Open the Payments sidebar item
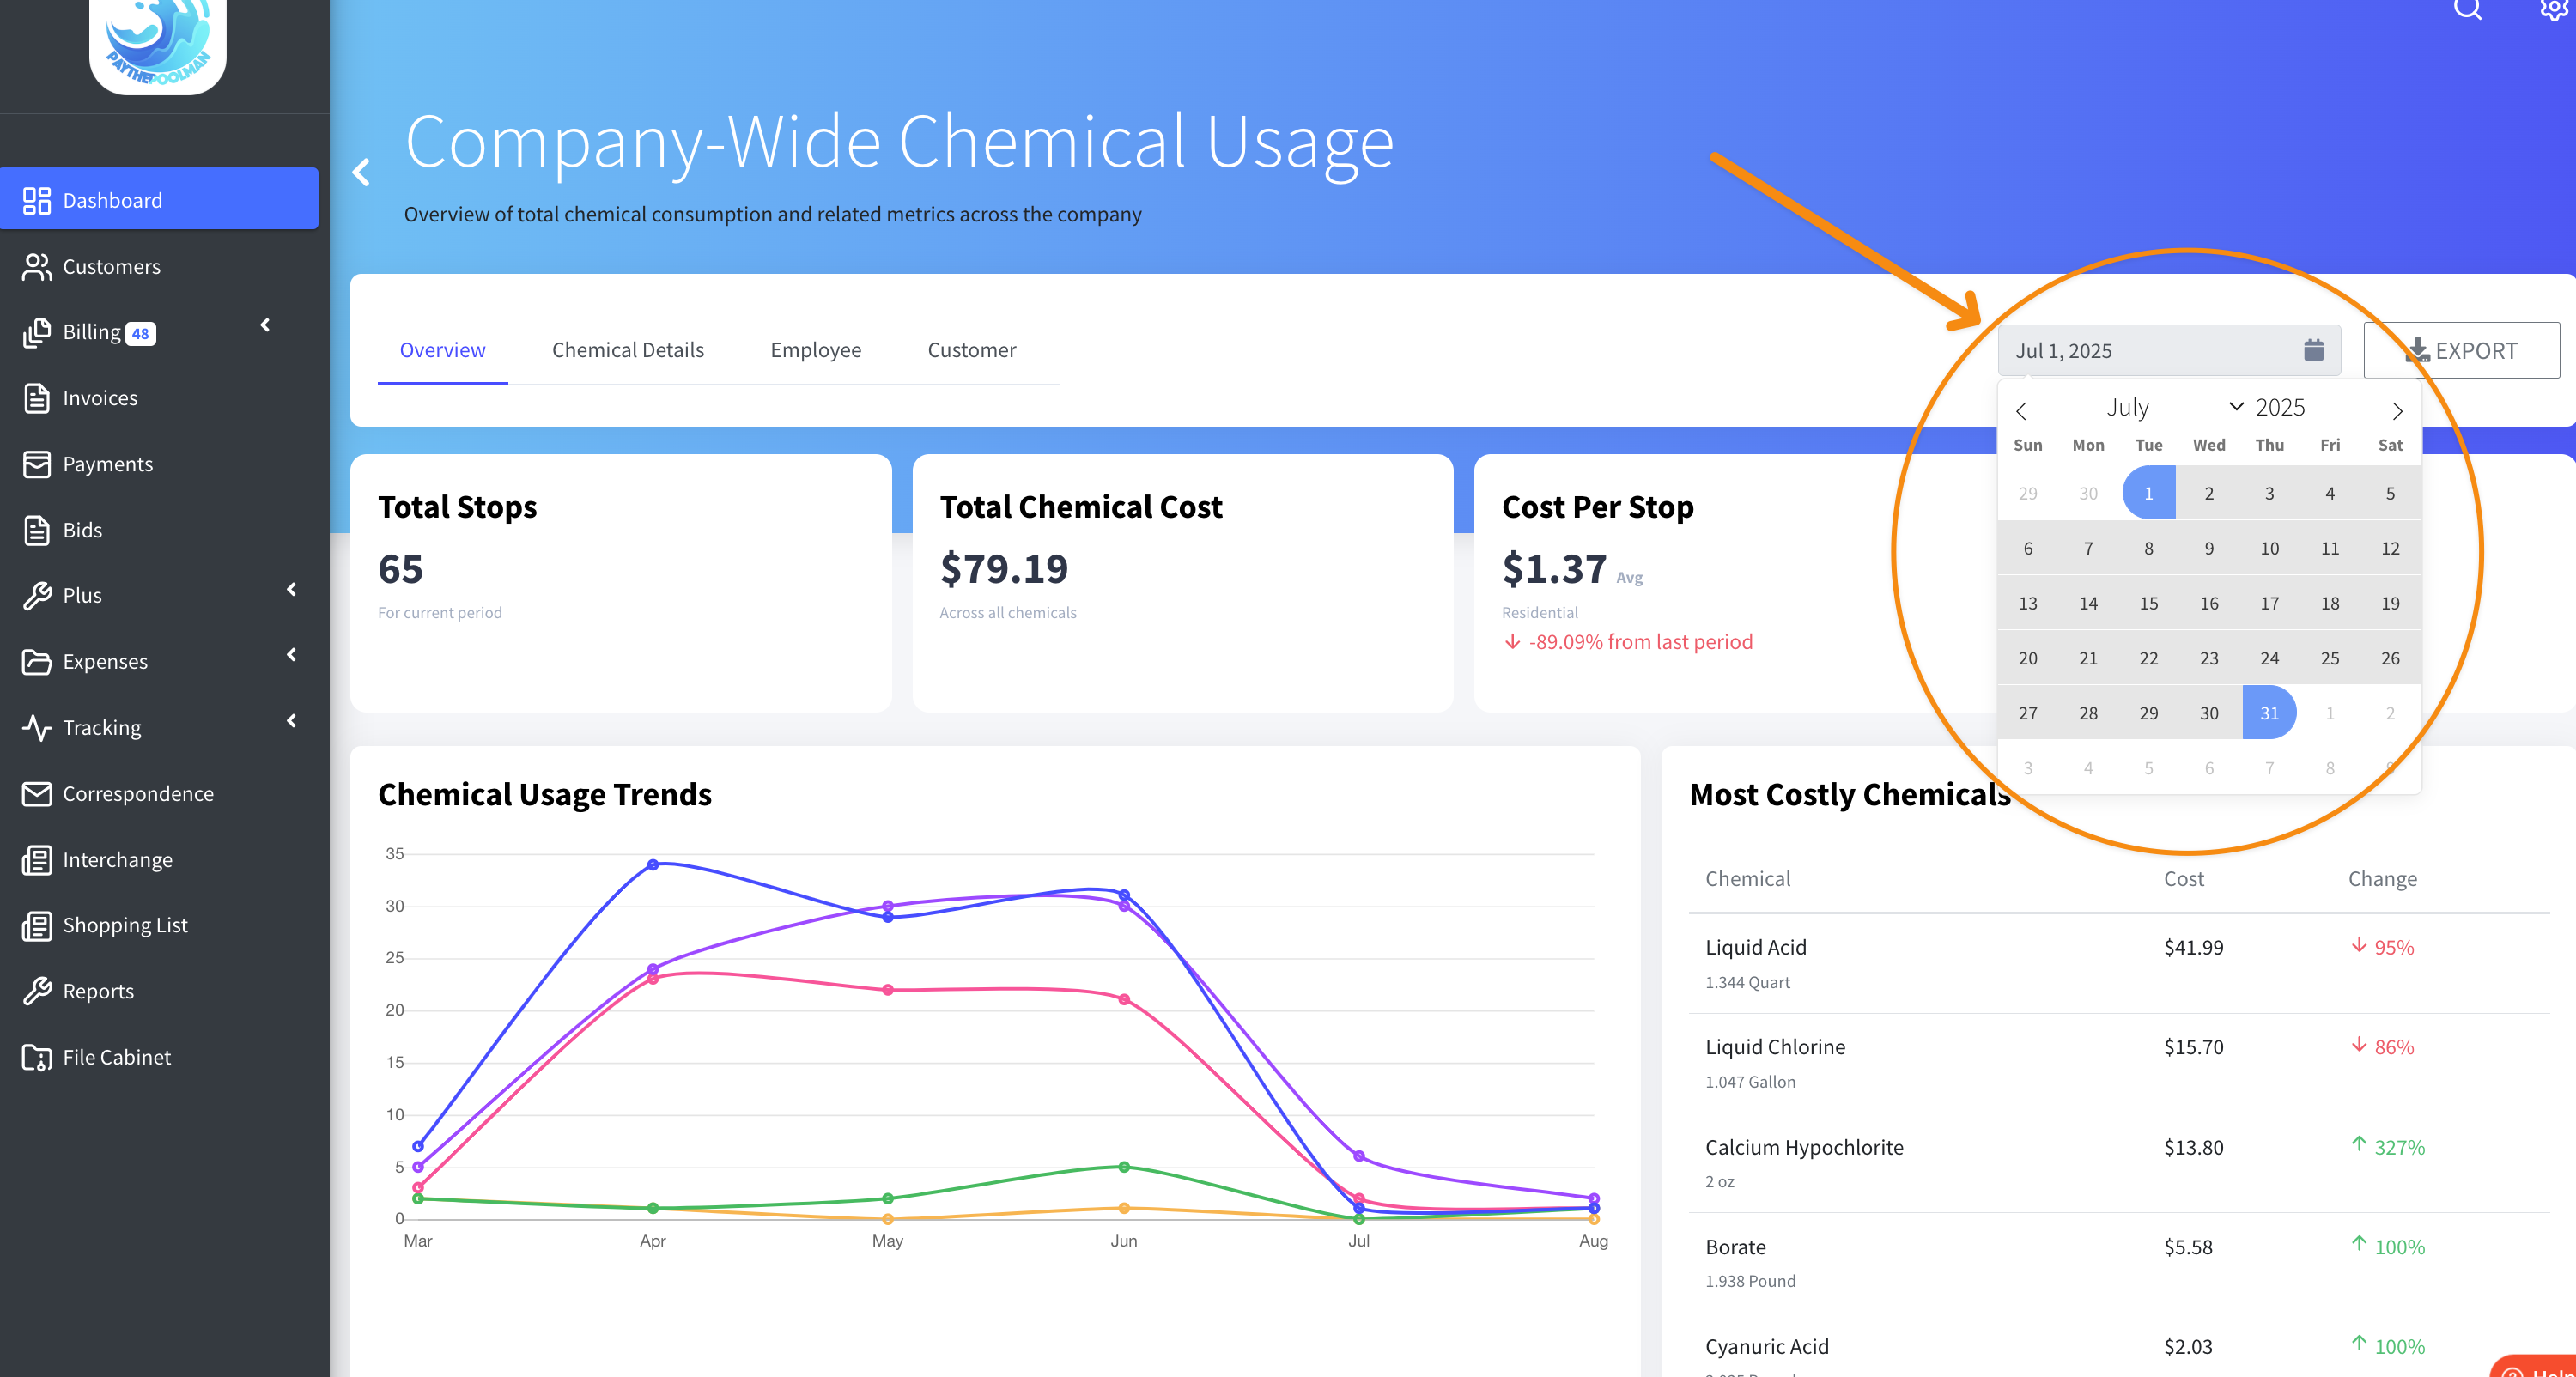The width and height of the screenshot is (2576, 1377). pos(108,464)
